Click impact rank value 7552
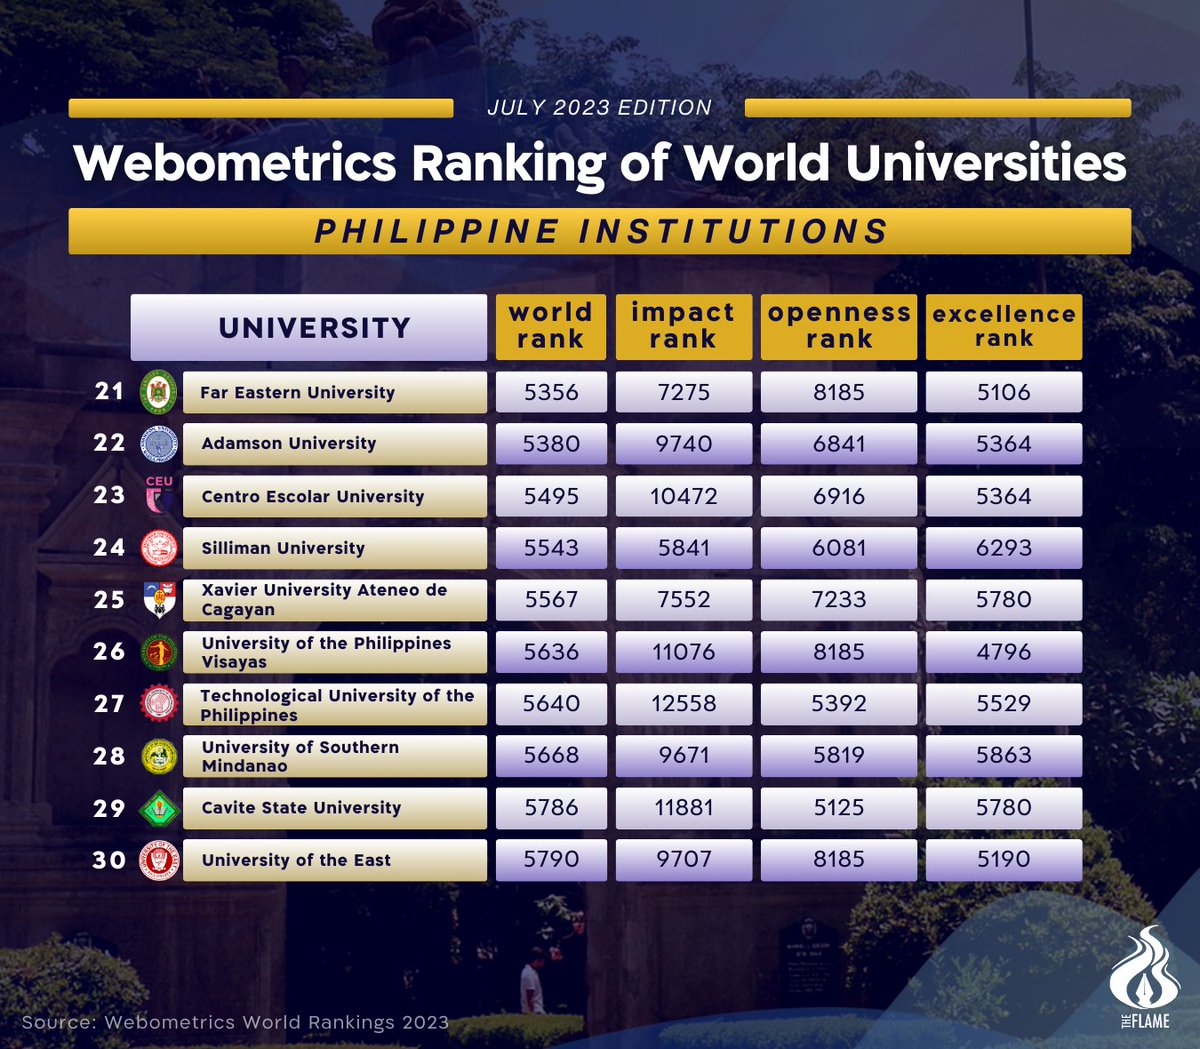 (683, 600)
